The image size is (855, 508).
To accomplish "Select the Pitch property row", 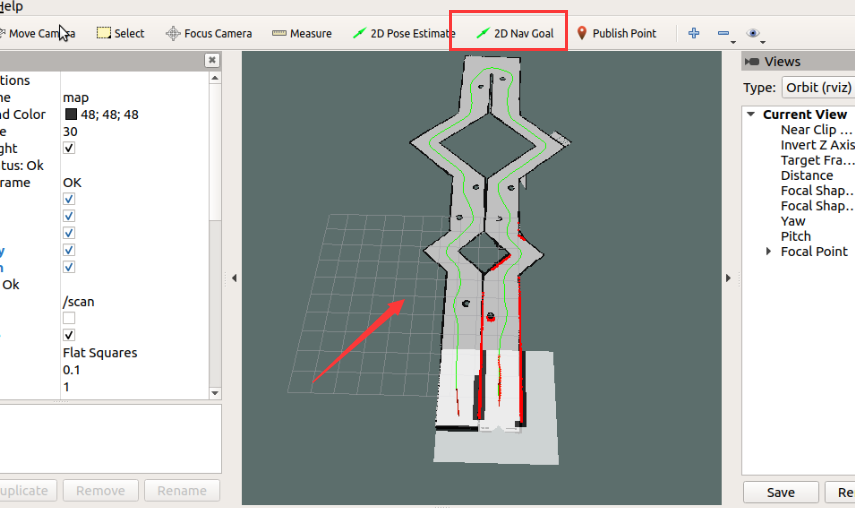I will [x=796, y=237].
